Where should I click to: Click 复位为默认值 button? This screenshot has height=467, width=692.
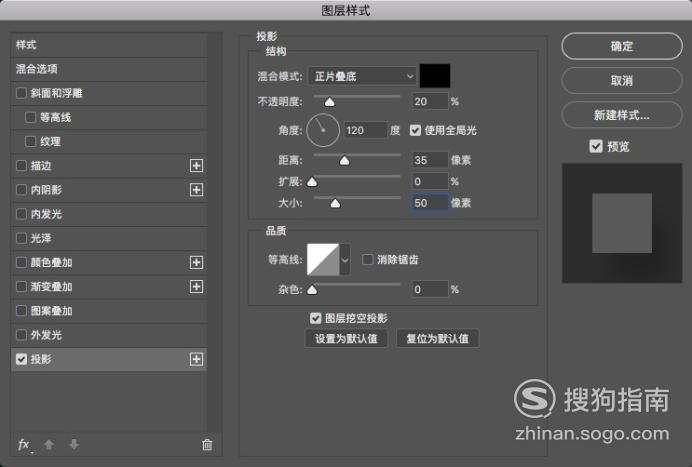click(x=437, y=339)
